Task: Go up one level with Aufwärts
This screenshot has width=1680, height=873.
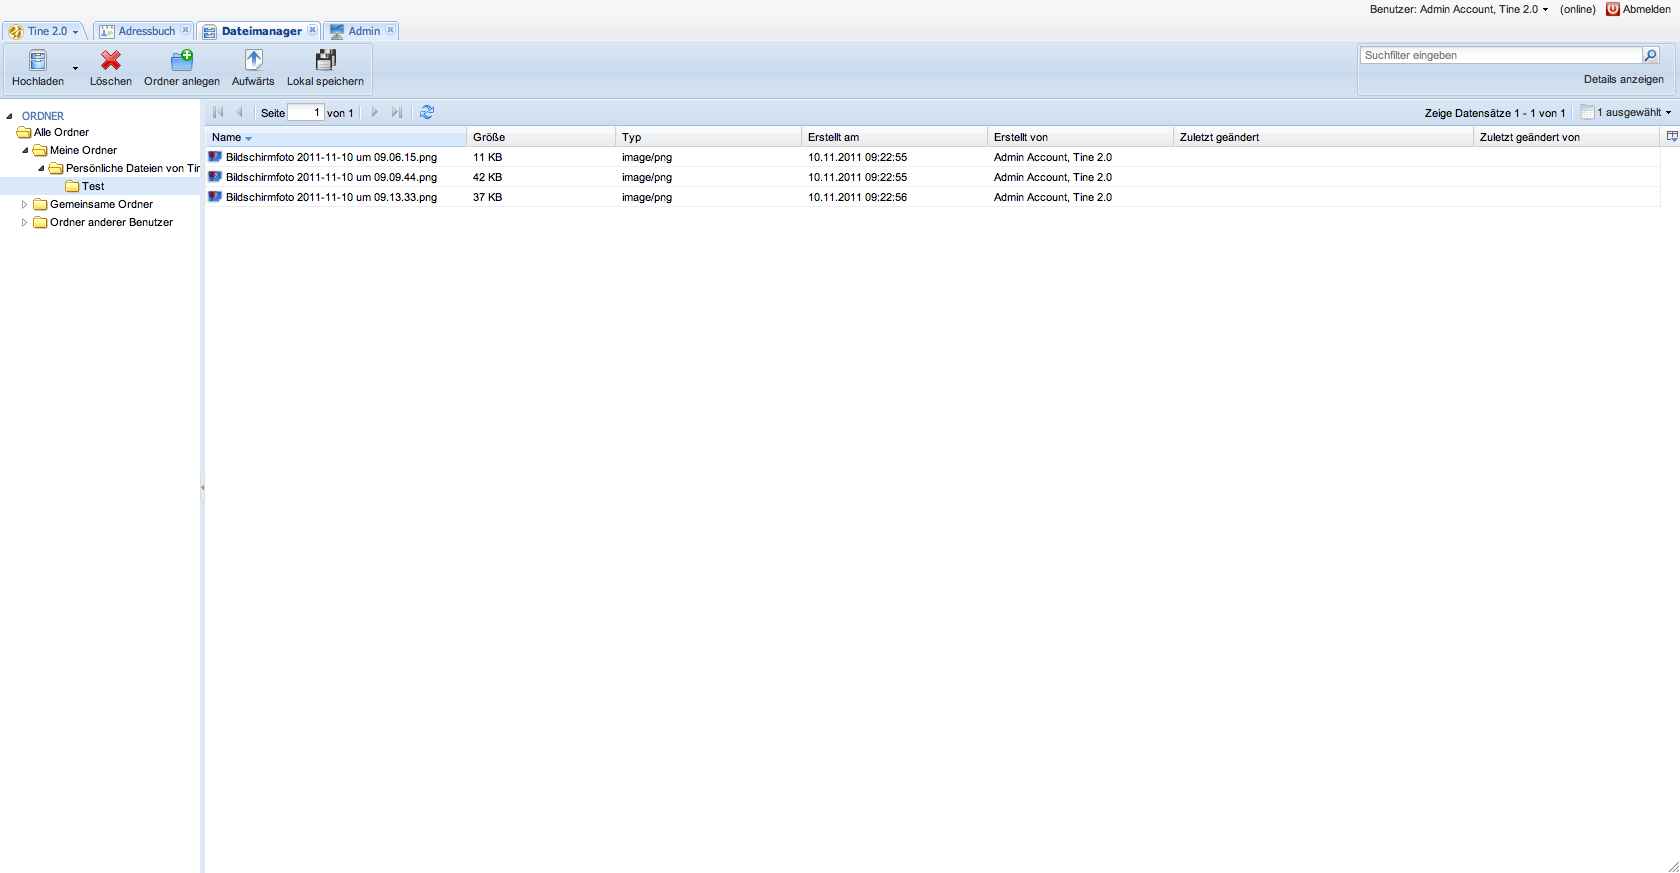Action: 253,61
